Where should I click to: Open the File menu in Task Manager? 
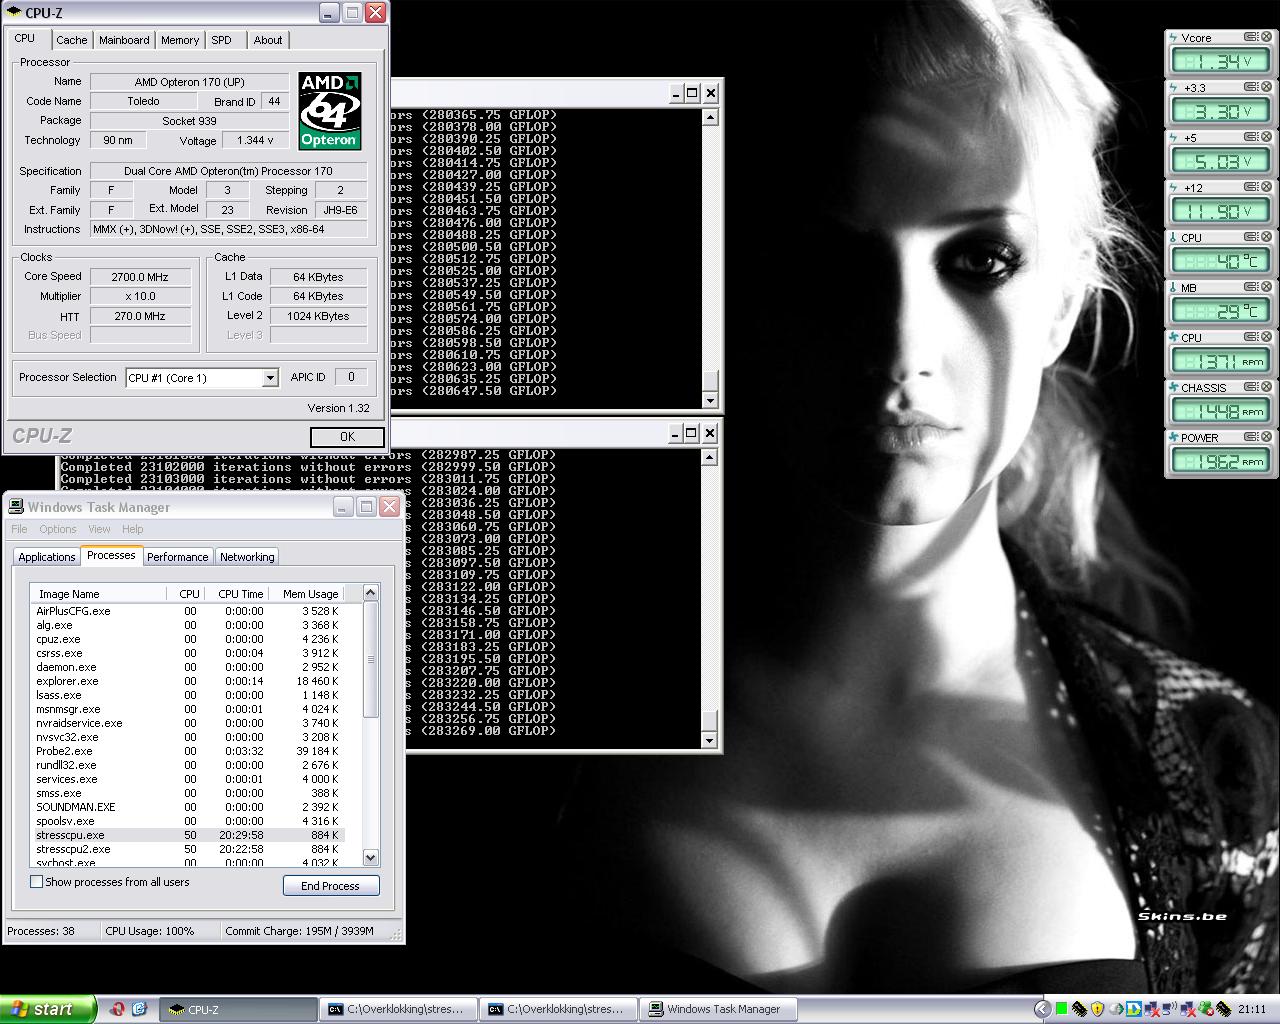(19, 529)
